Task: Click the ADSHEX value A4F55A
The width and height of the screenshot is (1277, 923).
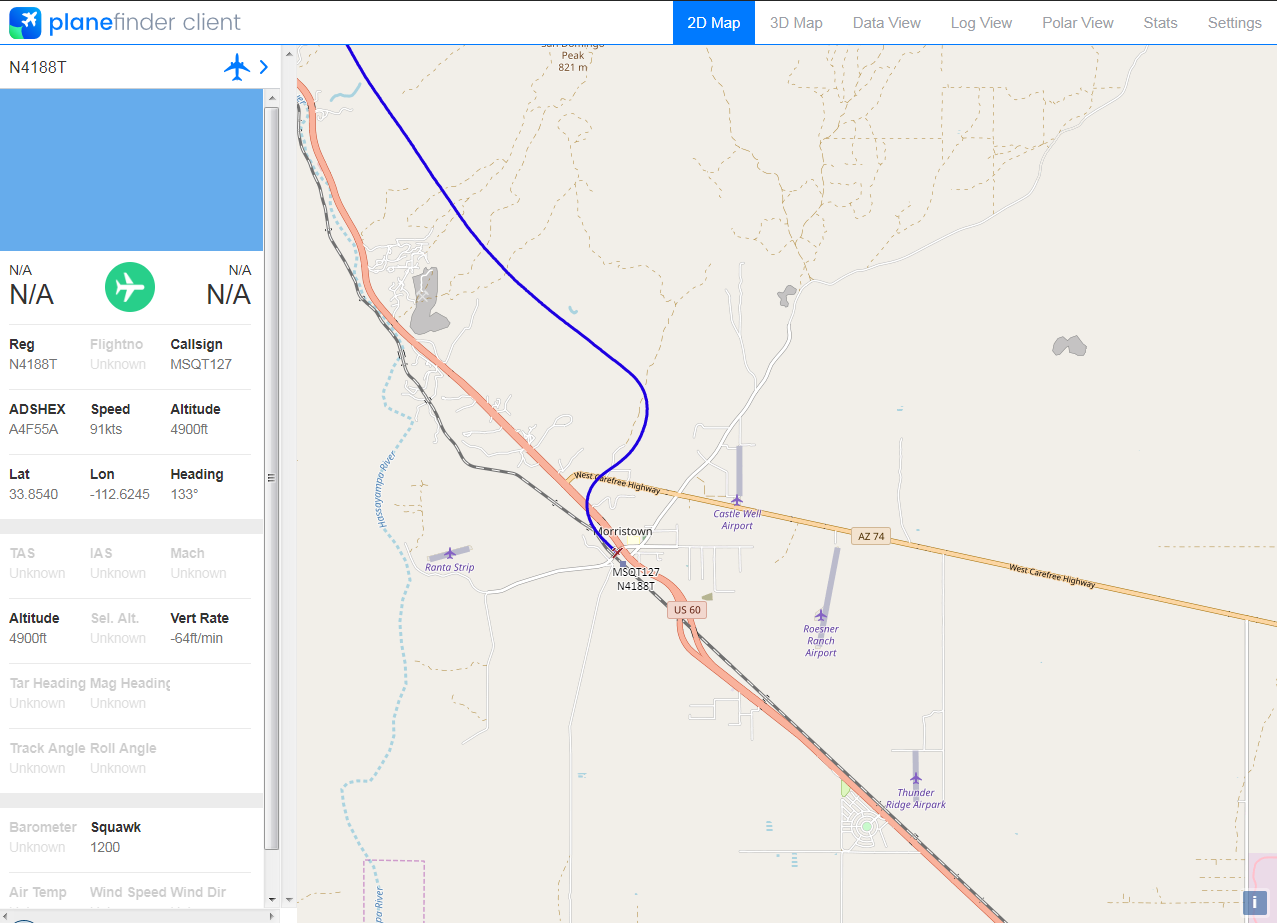Action: (34, 429)
